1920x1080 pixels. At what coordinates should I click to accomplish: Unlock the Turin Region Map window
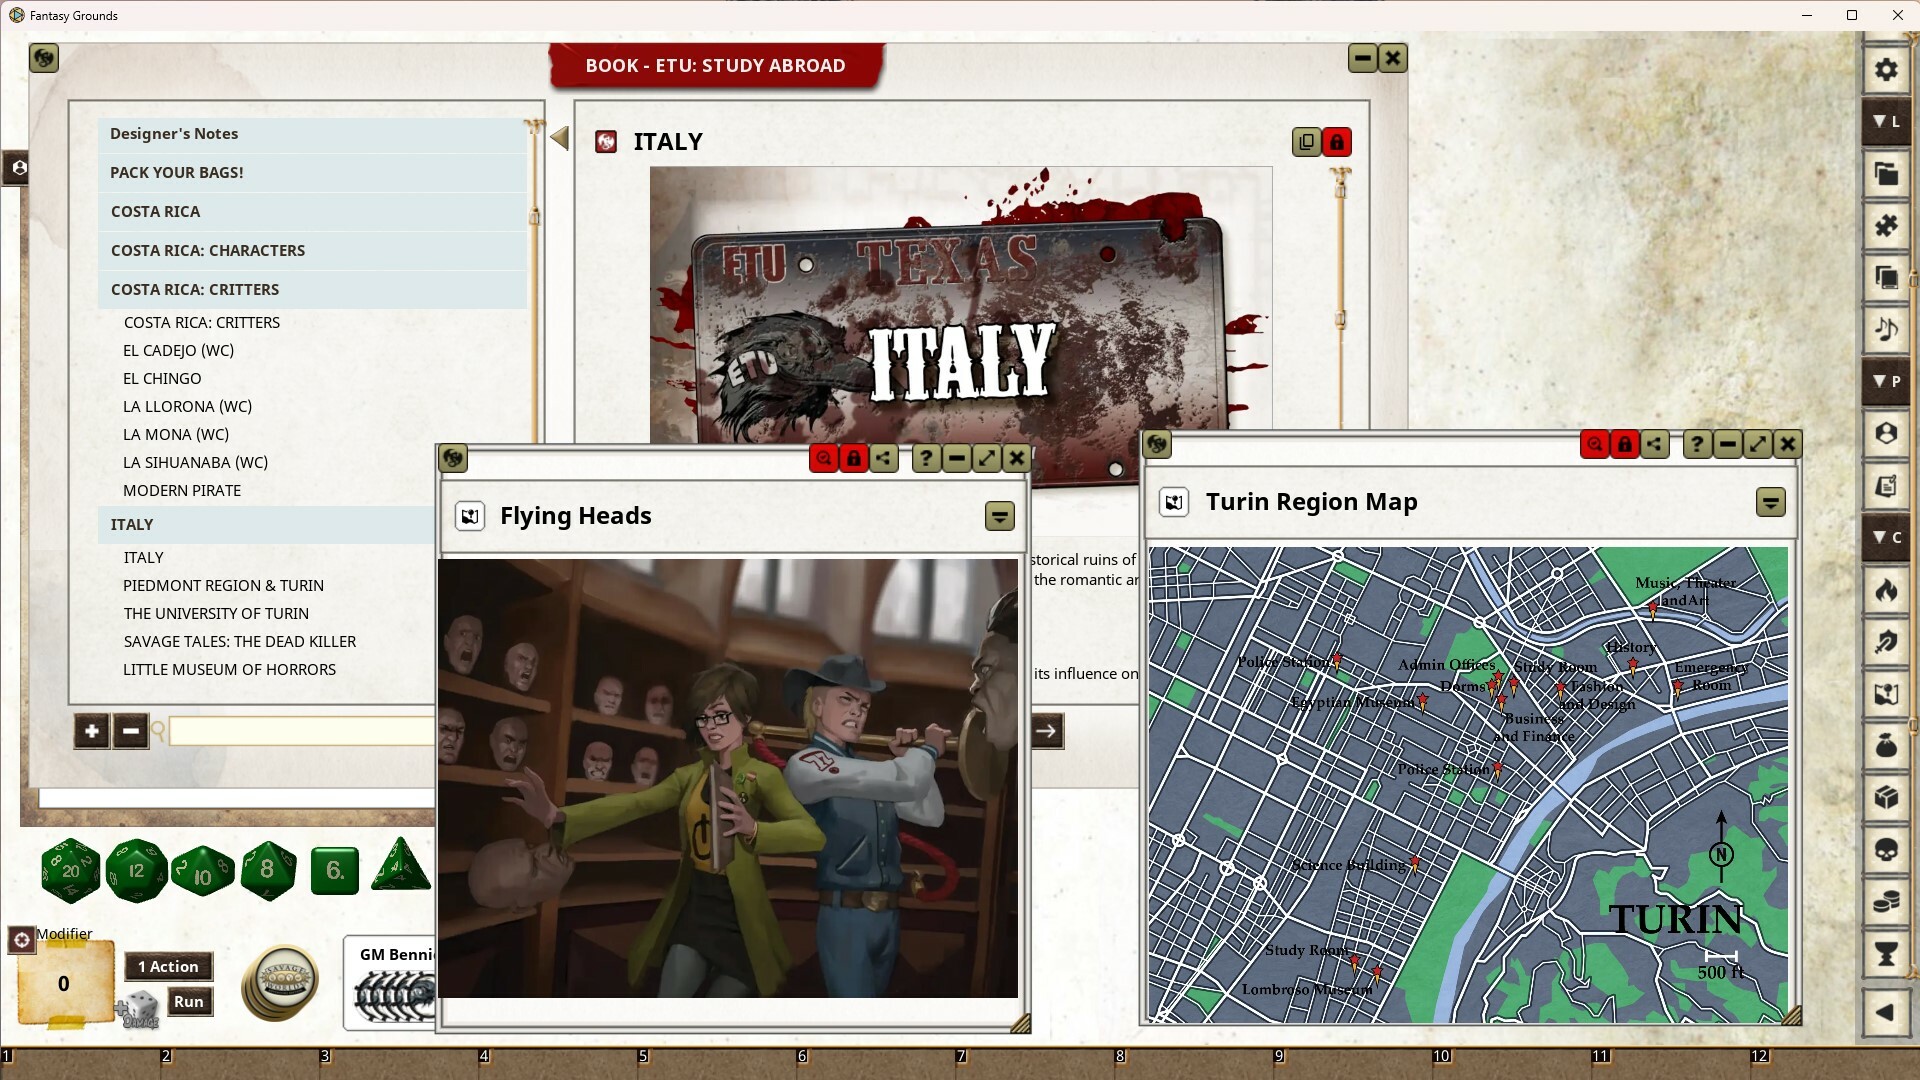pos(1624,444)
